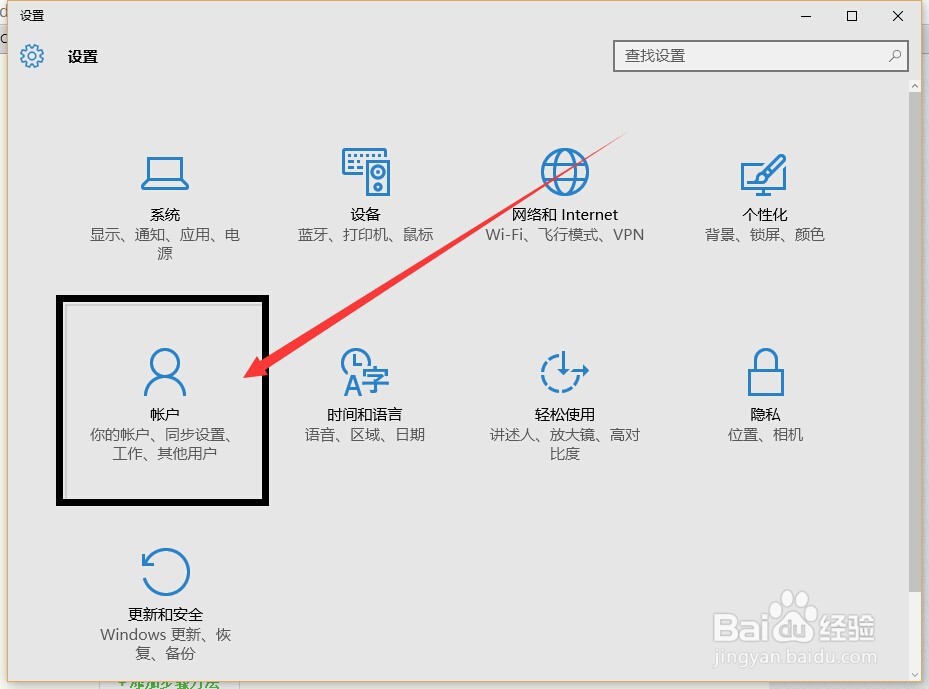The image size is (929, 689).
Task: Click the circular refresh icon above 更新和安全
Action: [x=164, y=572]
